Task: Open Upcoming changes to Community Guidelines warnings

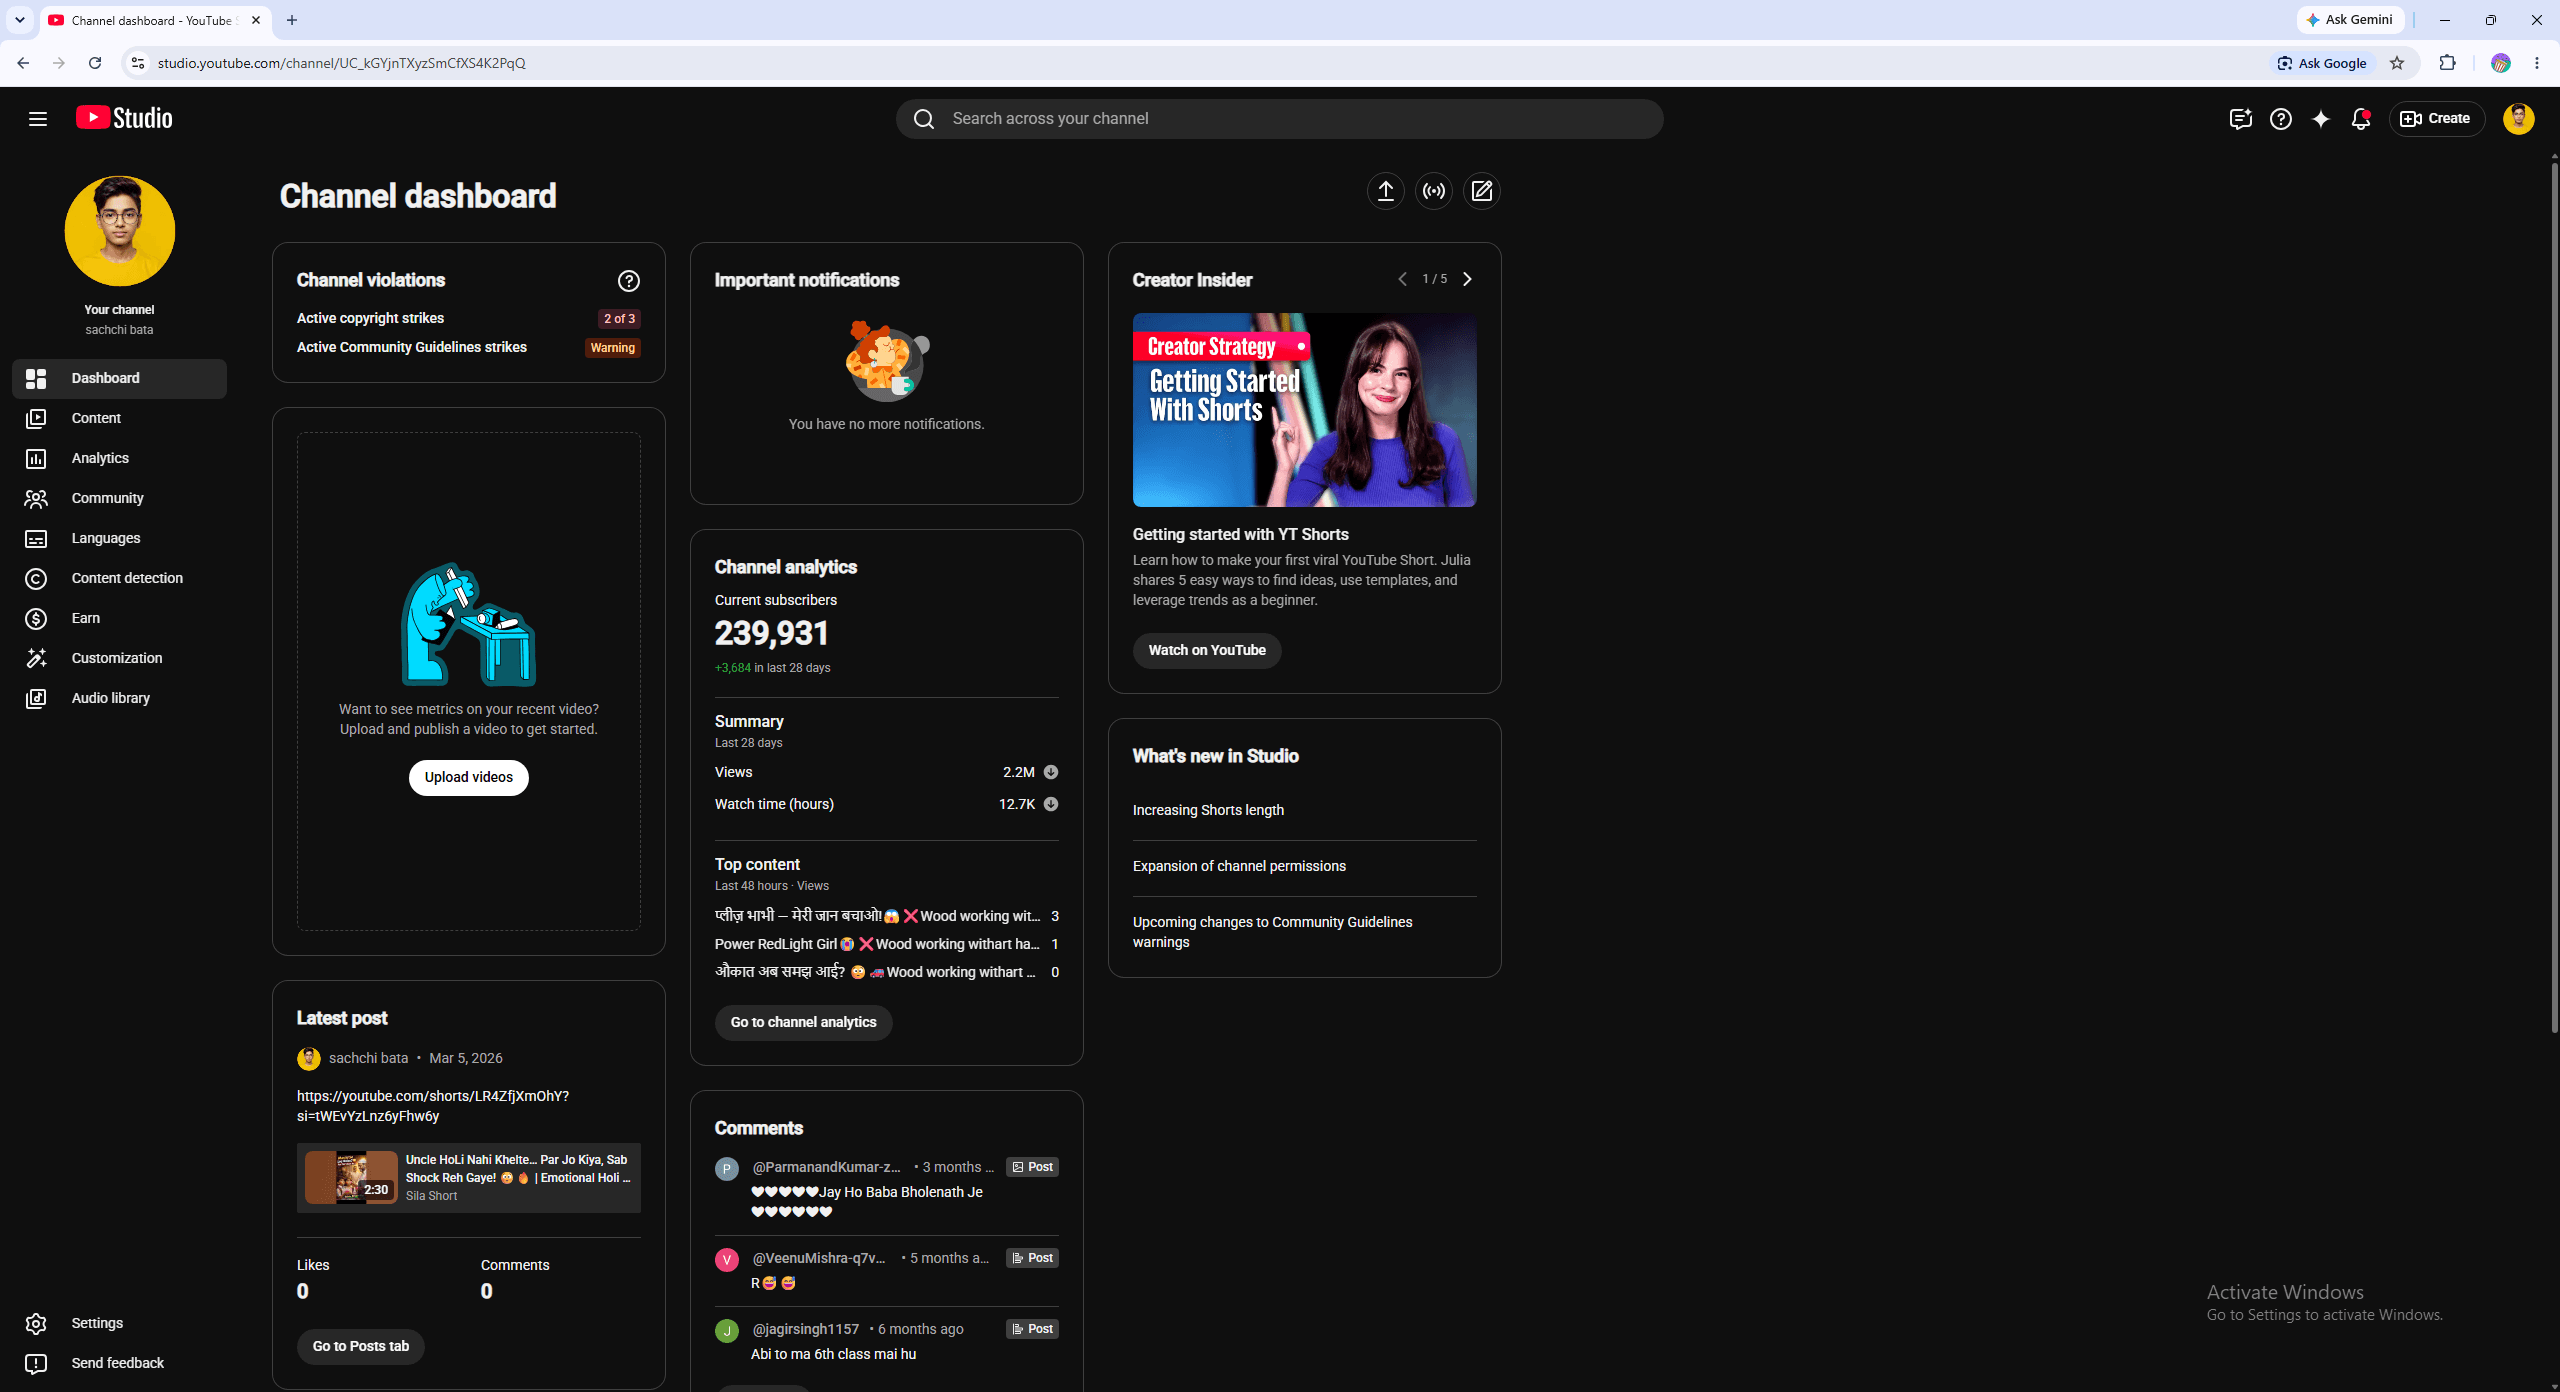Action: pyautogui.click(x=1273, y=932)
